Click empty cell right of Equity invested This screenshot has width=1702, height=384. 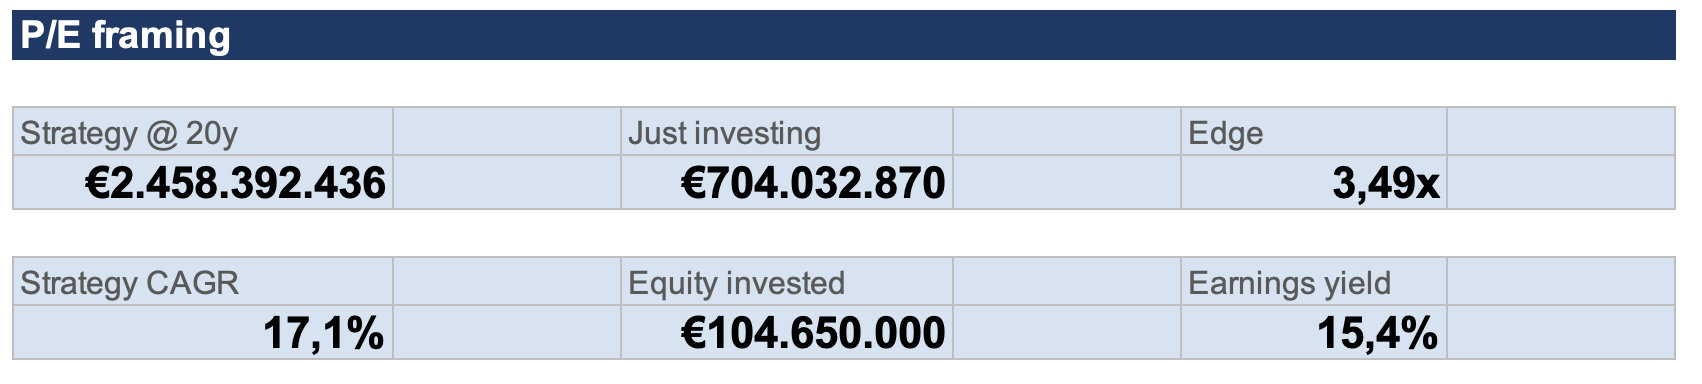[x=1067, y=282]
